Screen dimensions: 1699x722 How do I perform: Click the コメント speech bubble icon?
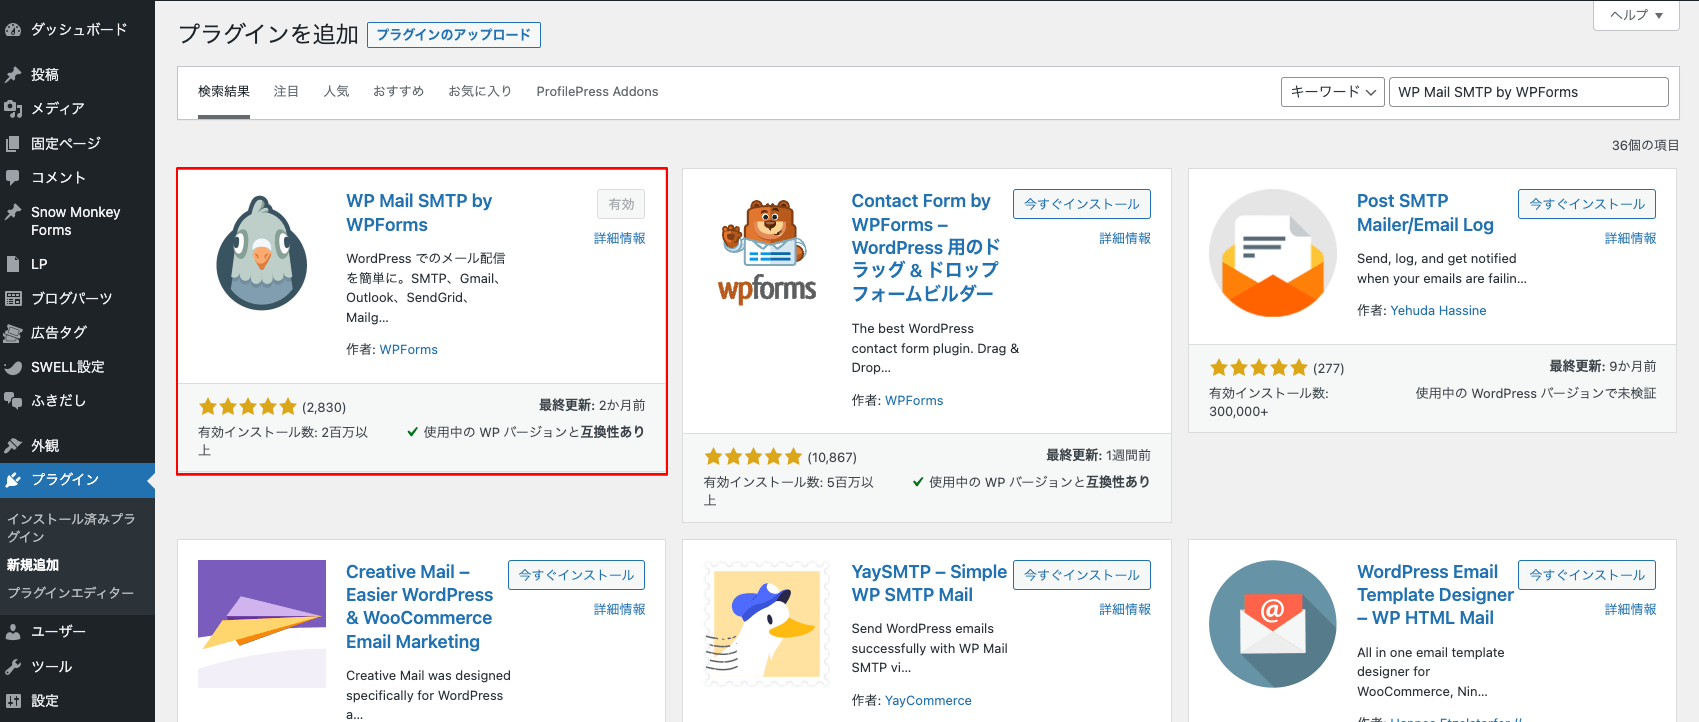tap(13, 178)
